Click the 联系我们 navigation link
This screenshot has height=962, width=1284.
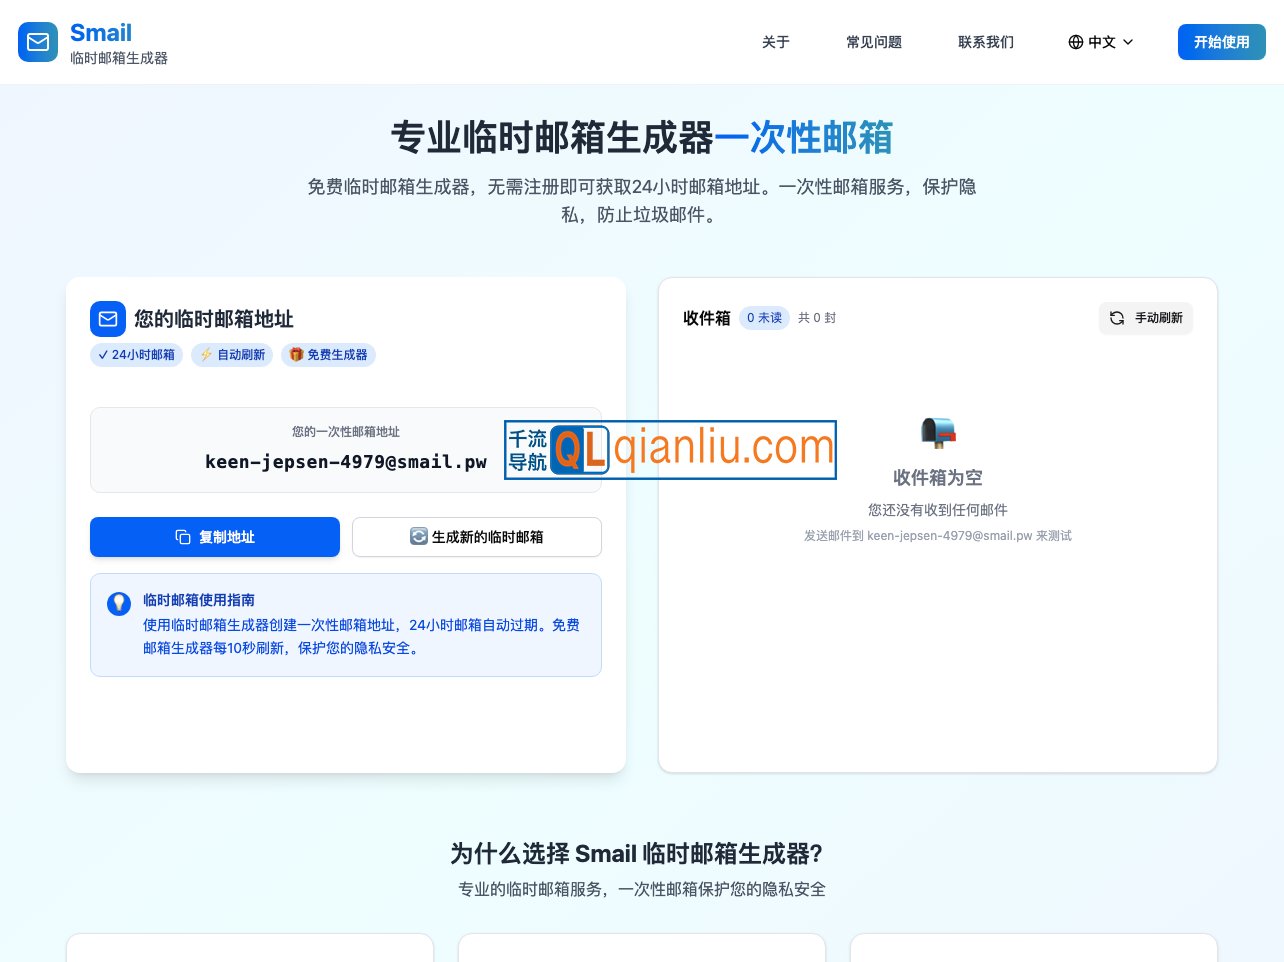tap(986, 42)
